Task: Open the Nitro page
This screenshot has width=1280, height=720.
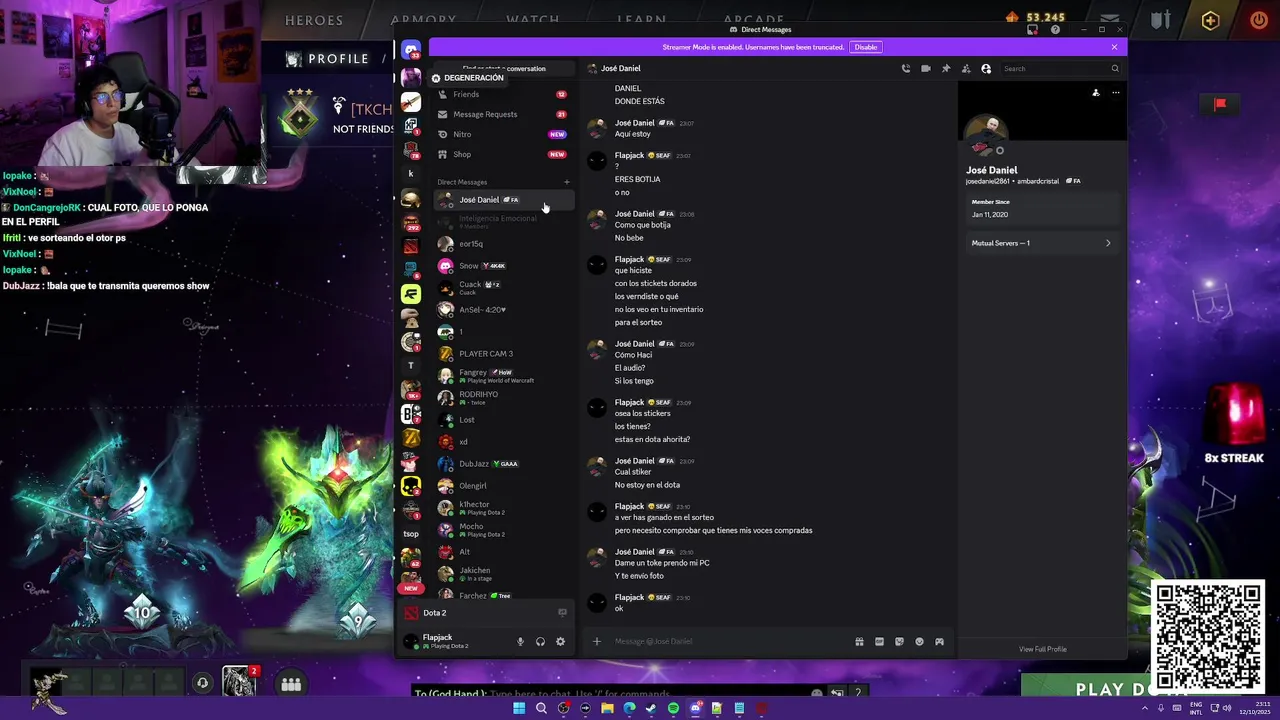Action: [x=503, y=134]
